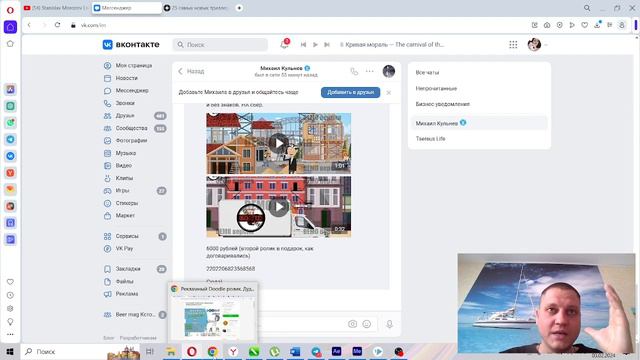Screen dimensions: 640x360
Task: Open Михаил chat in right list
Action: [479, 123]
